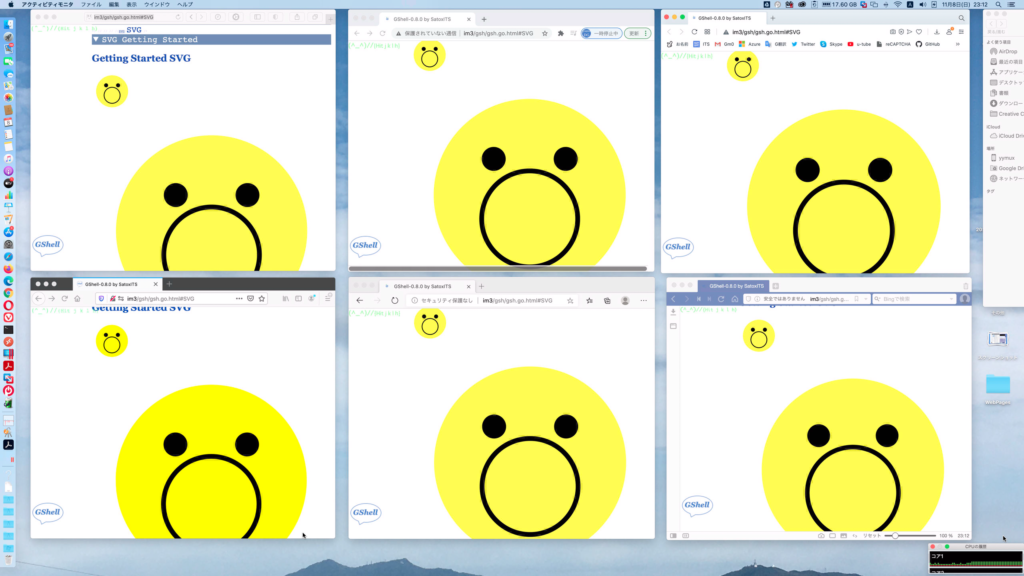Click the 更新 update button in Chrome

click(x=632, y=33)
